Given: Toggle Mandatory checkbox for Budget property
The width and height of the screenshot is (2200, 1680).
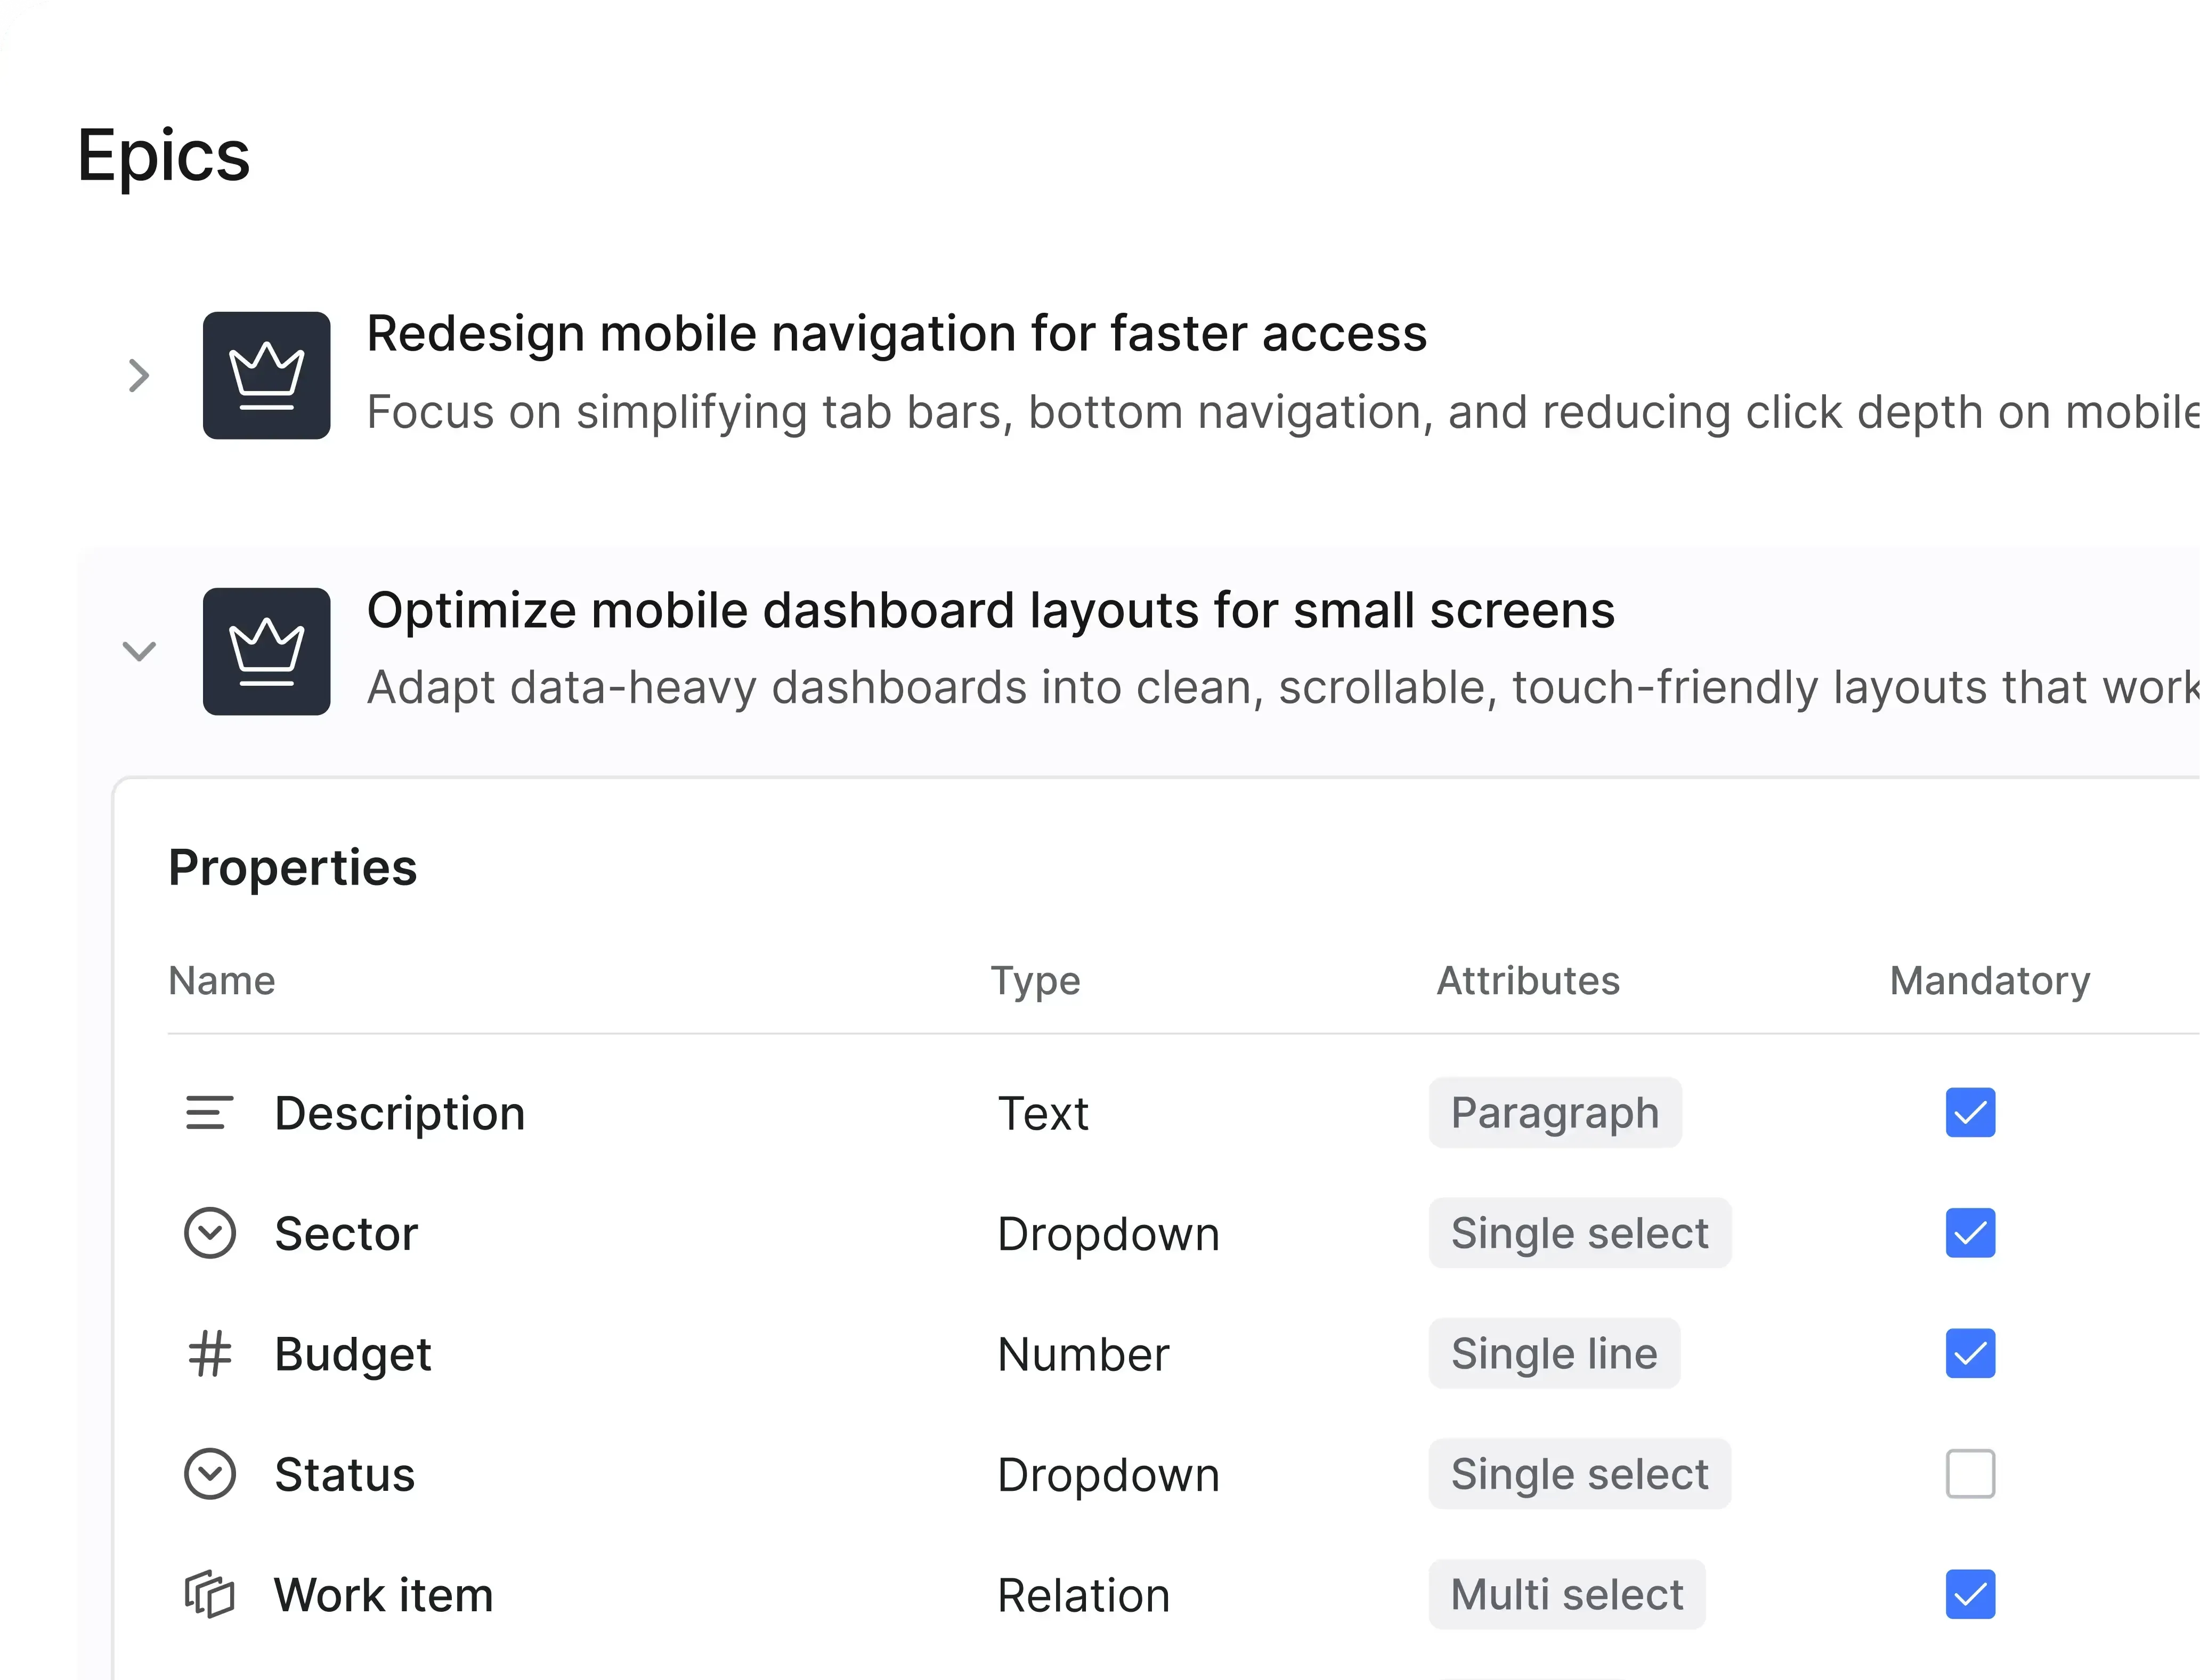Looking at the screenshot, I should click(x=1970, y=1354).
